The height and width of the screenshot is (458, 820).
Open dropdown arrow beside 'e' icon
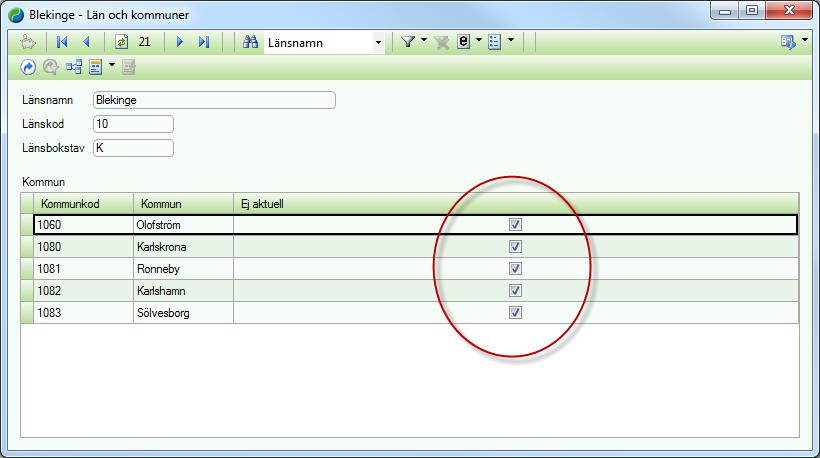(x=479, y=40)
